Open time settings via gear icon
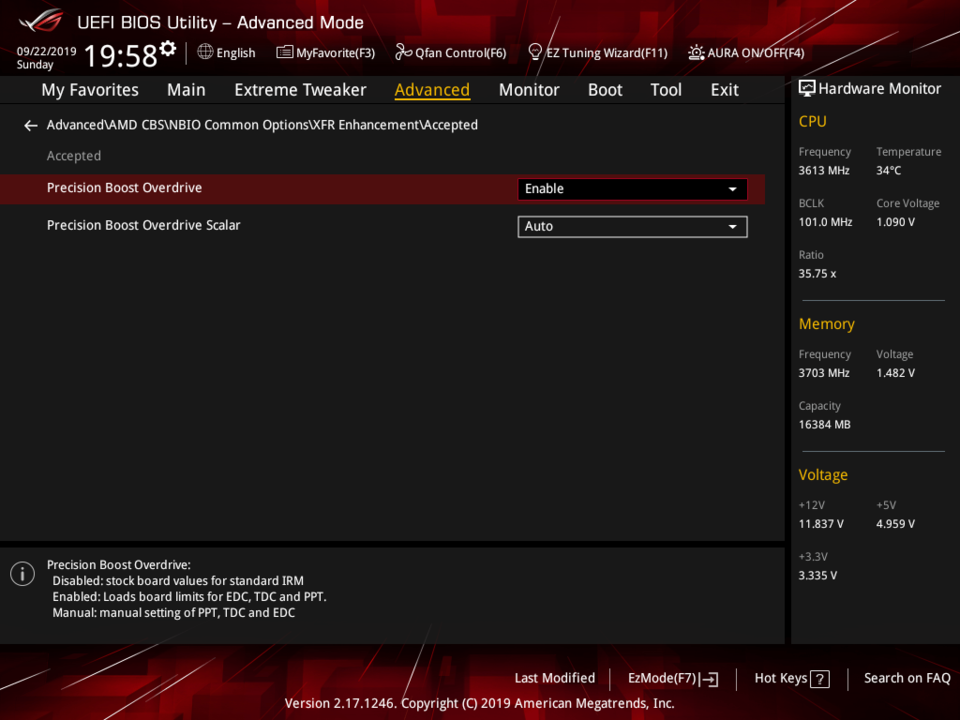This screenshot has height=720, width=960. click(168, 48)
